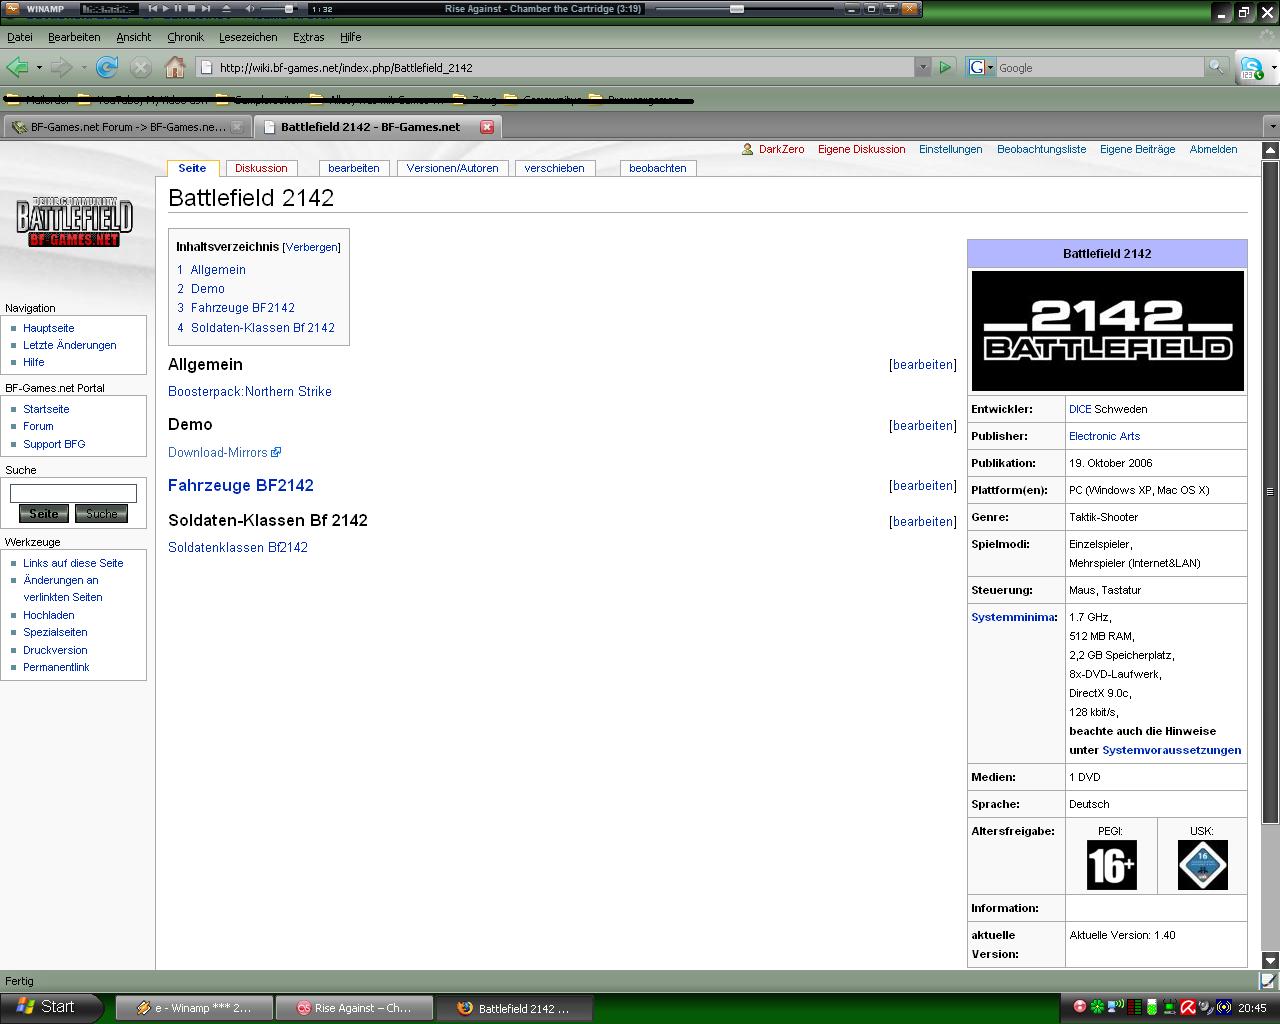
Task: Open the browser home page icon
Action: click(175, 67)
